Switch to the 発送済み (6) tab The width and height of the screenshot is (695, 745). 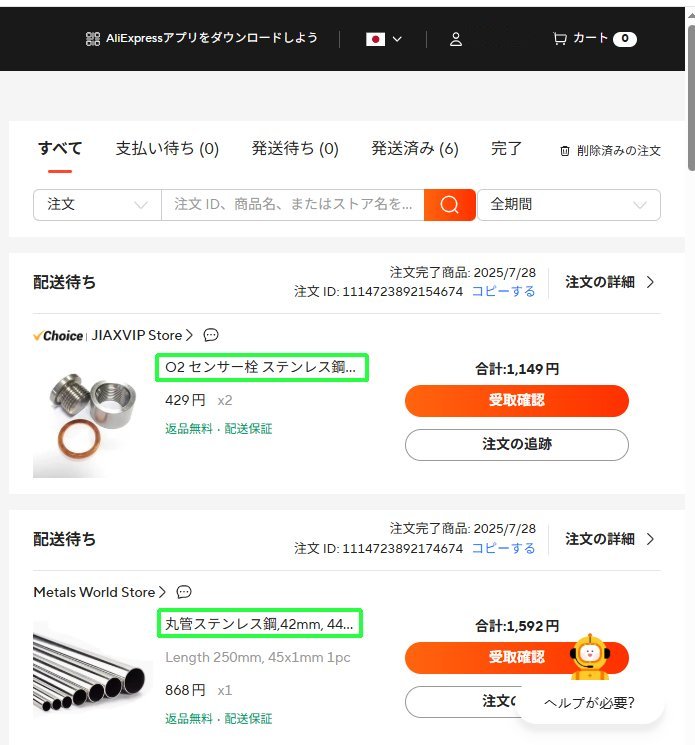tap(415, 149)
